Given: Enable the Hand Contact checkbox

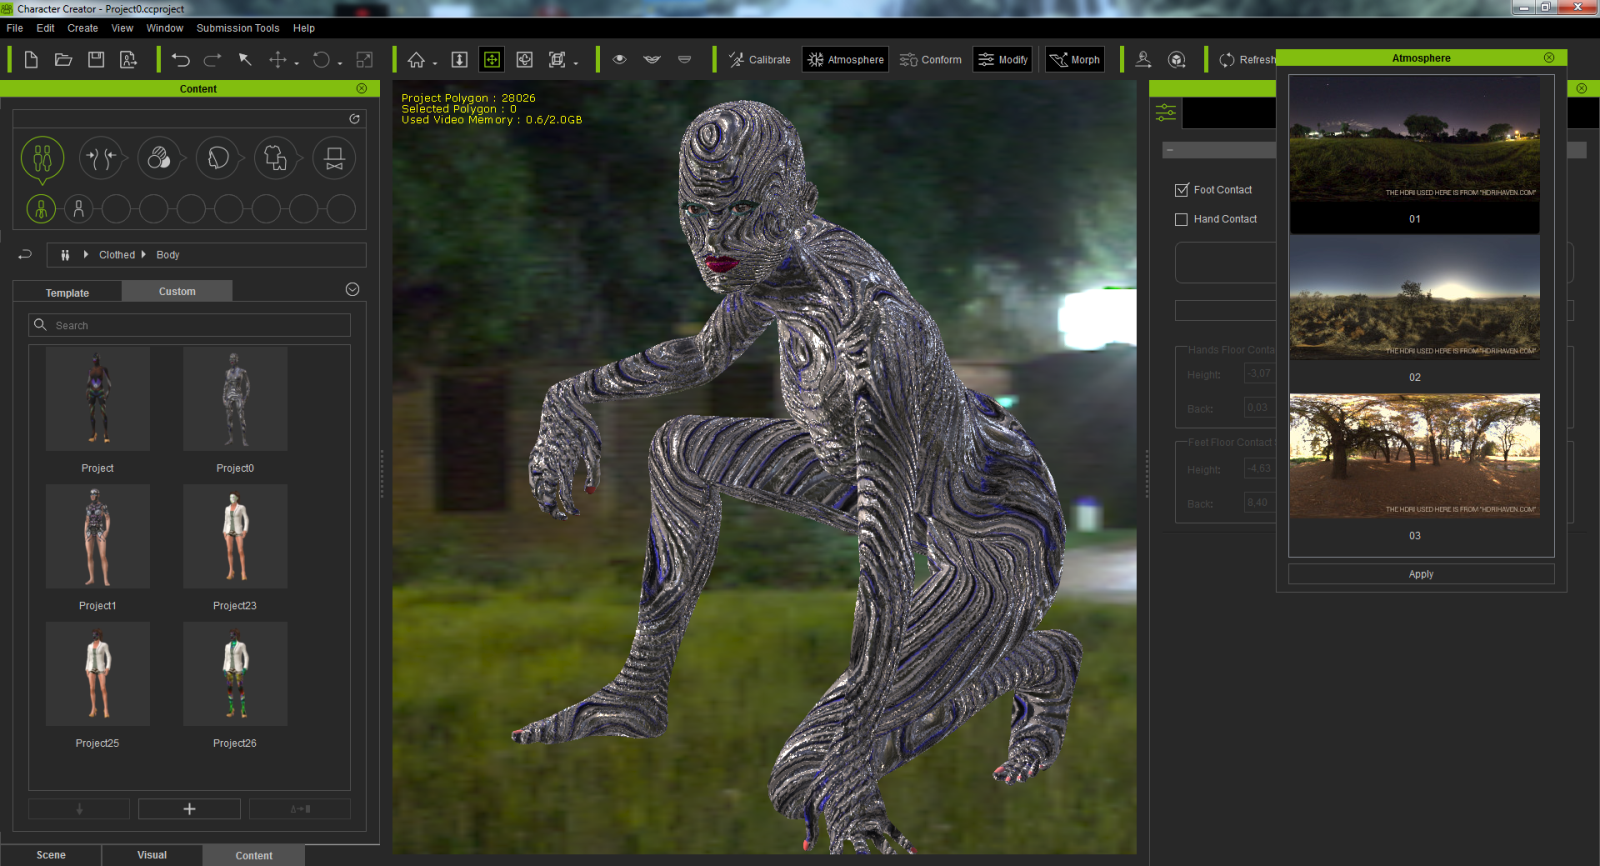Looking at the screenshot, I should point(1182,219).
